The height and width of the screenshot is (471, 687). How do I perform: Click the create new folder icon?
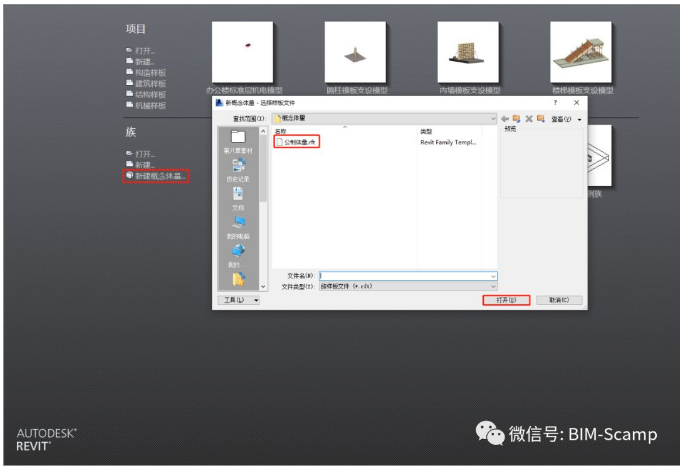pos(541,119)
